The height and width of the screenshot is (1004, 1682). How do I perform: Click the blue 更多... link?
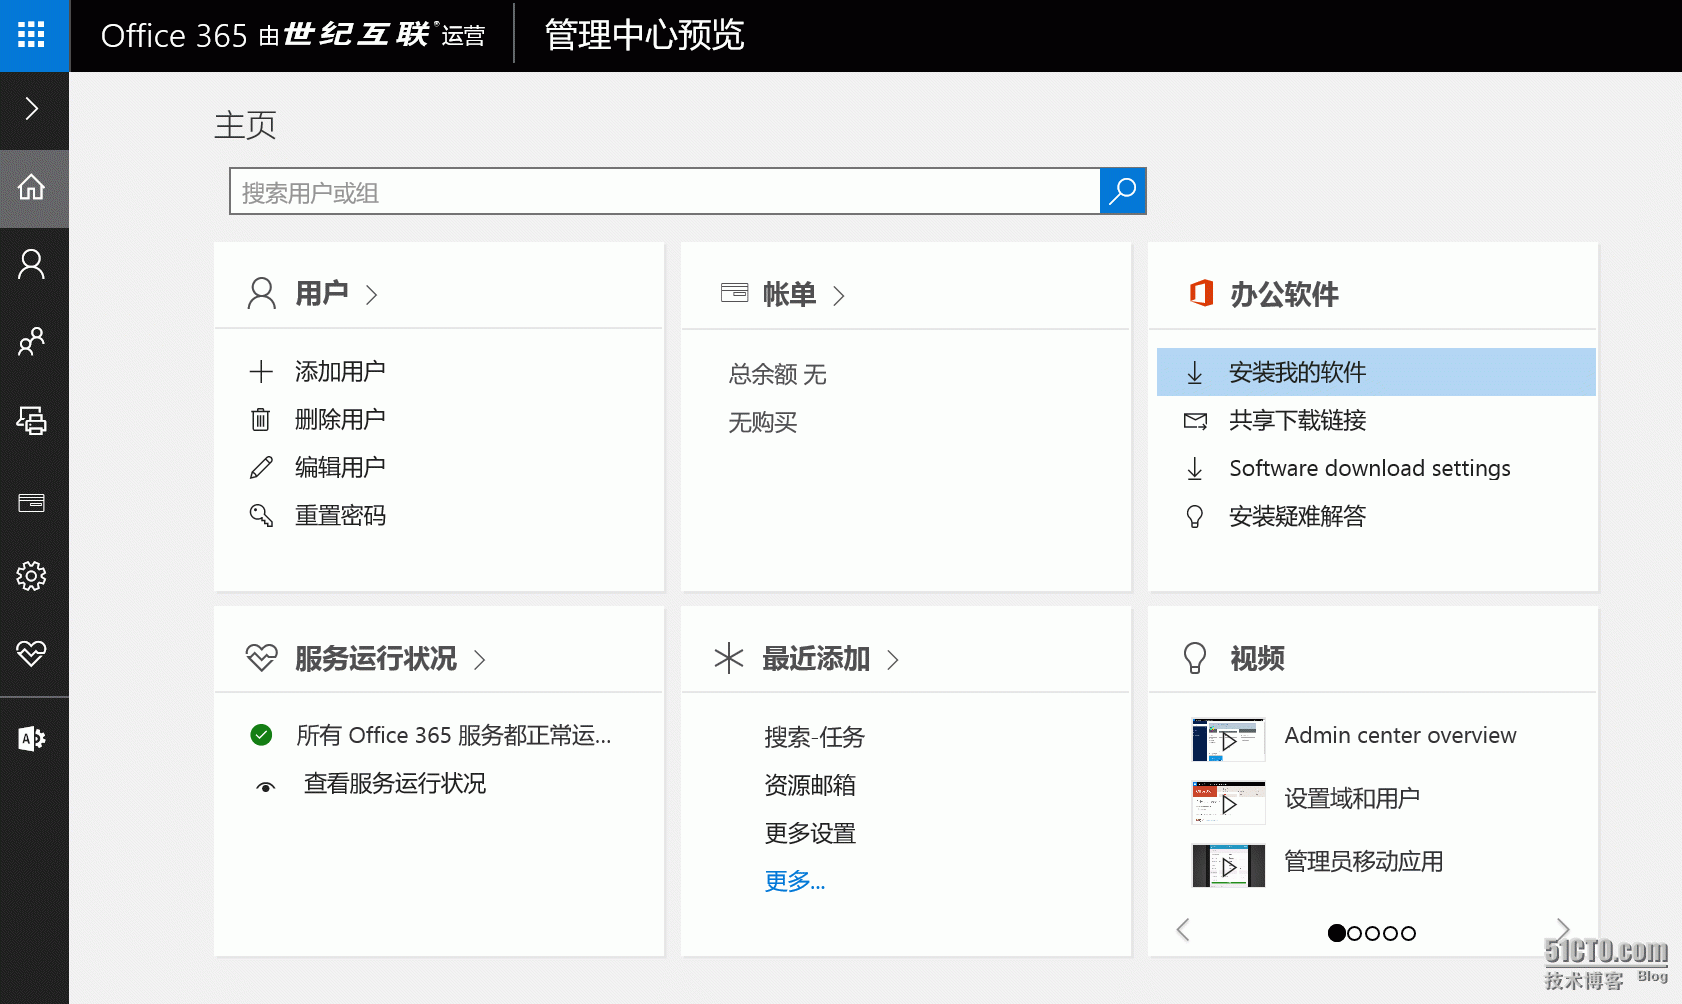pos(794,881)
